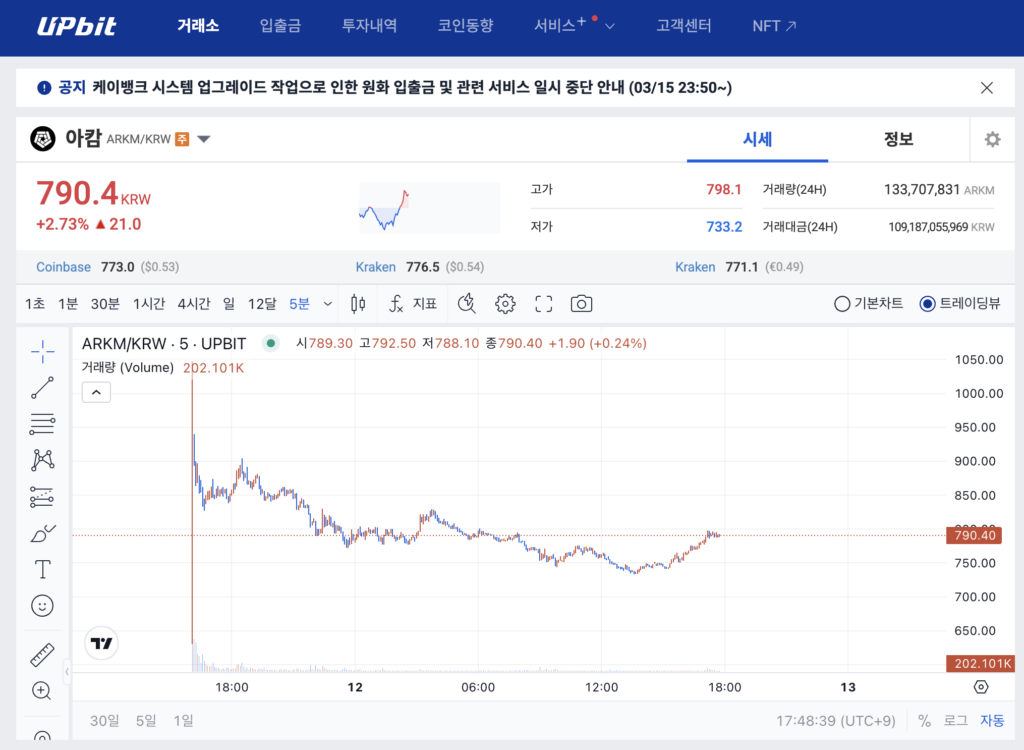Select the 기본차트 radio option
This screenshot has height=750, width=1024.
pyautogui.click(x=869, y=304)
